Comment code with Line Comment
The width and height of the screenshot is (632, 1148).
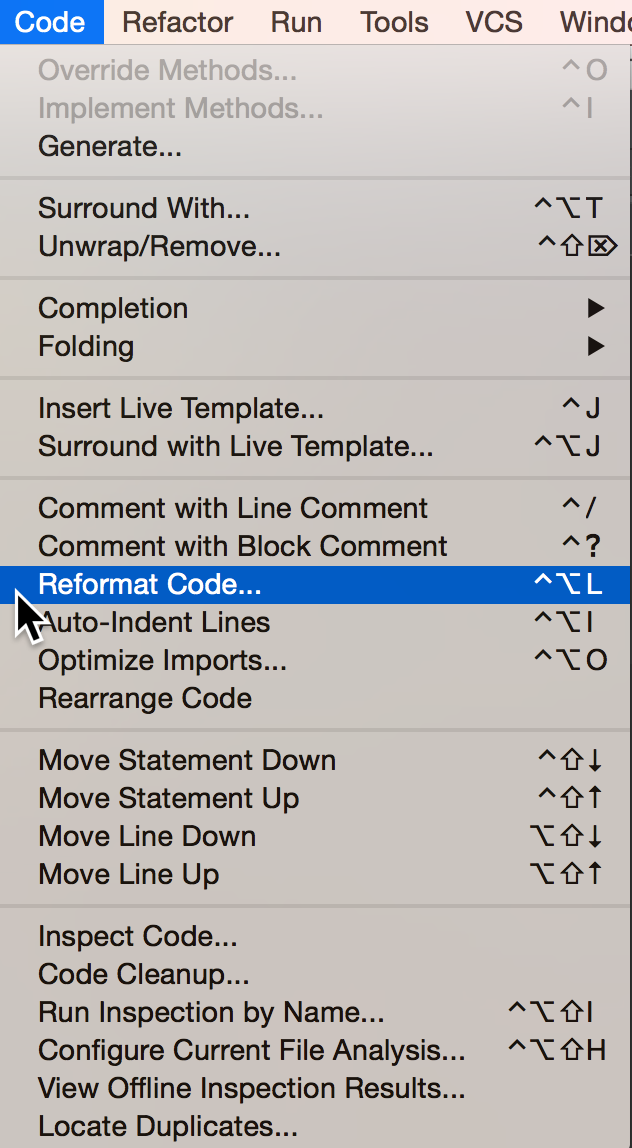point(232,508)
